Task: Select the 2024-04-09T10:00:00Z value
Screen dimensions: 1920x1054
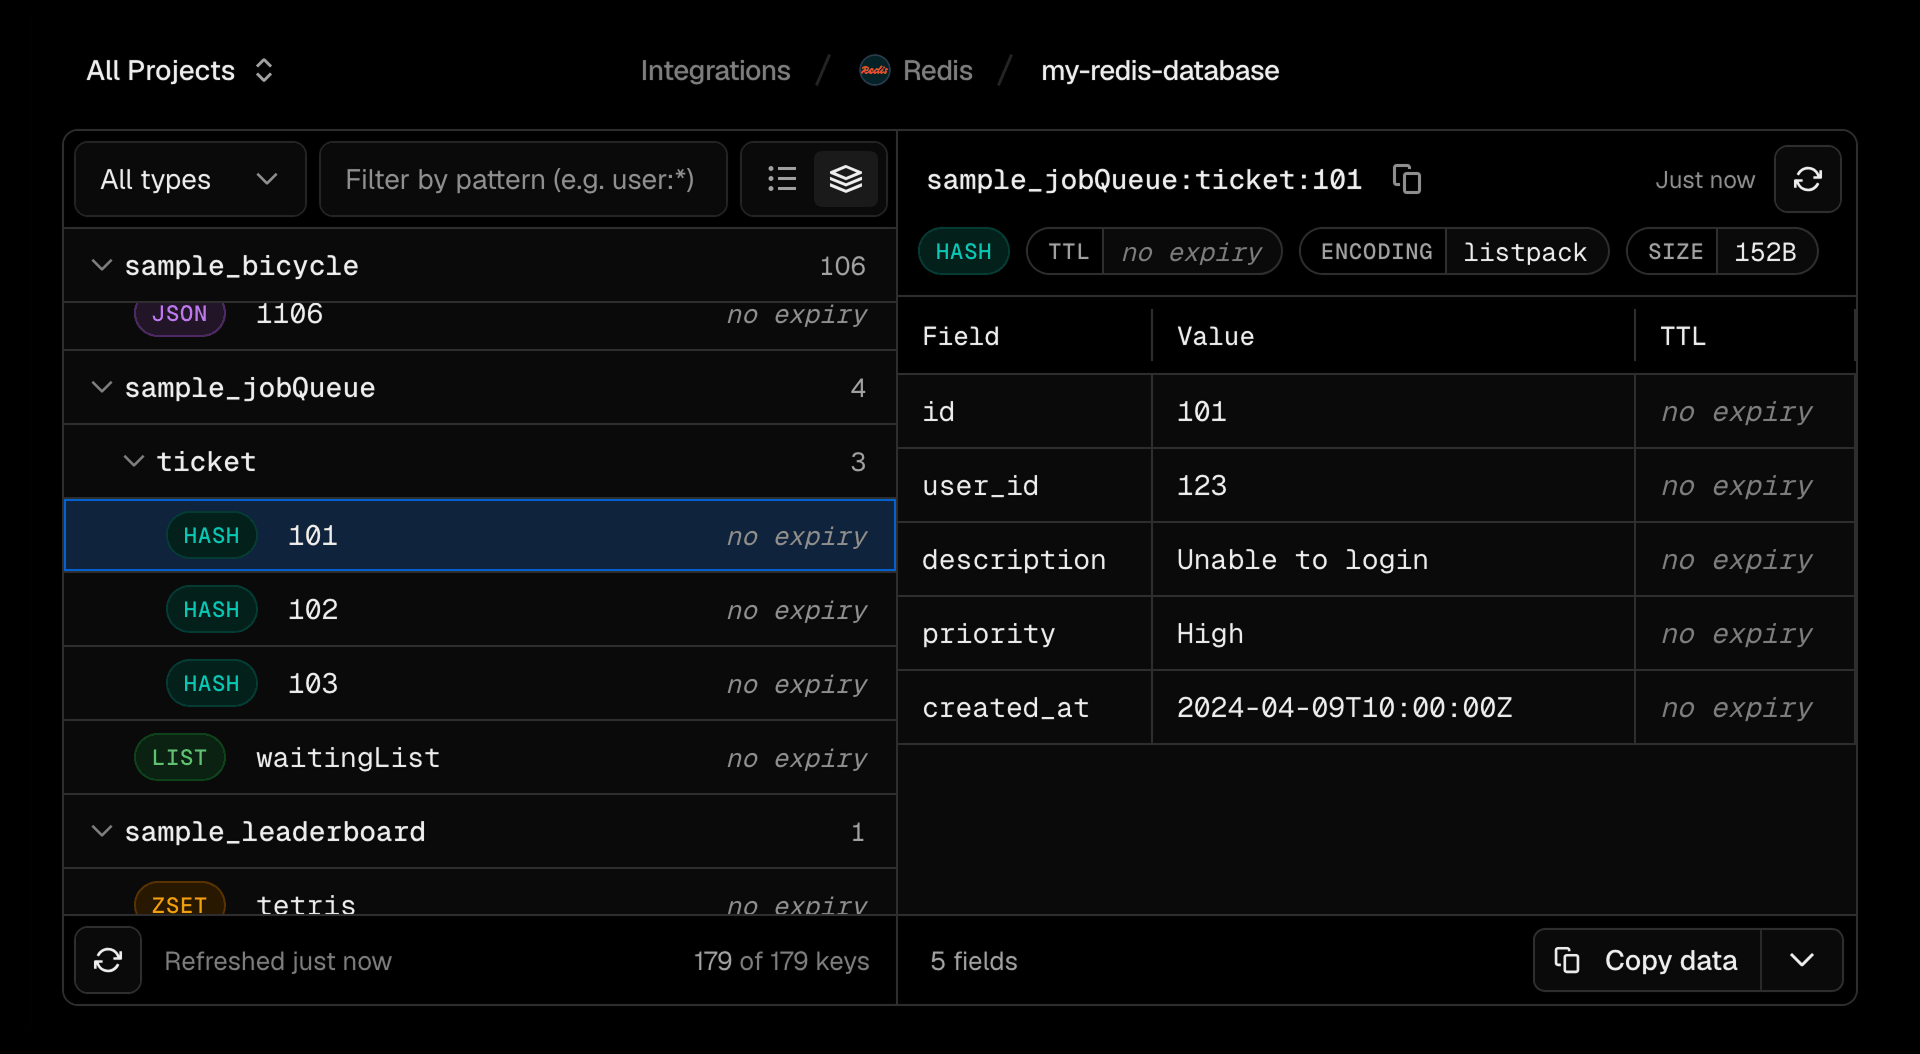Action: (x=1393, y=707)
